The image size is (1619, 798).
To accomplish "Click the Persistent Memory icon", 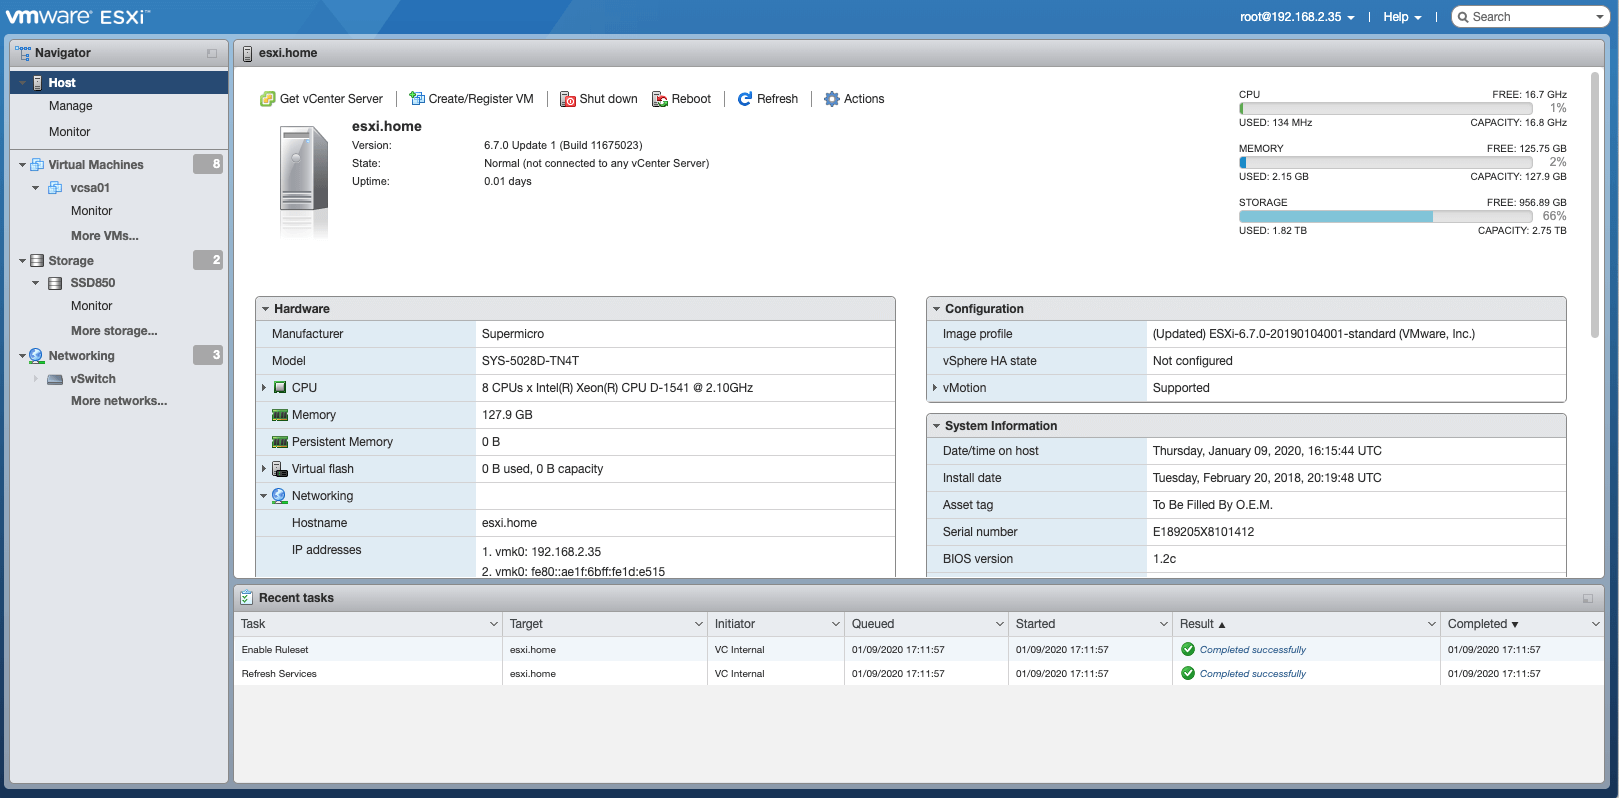I will (x=280, y=442).
